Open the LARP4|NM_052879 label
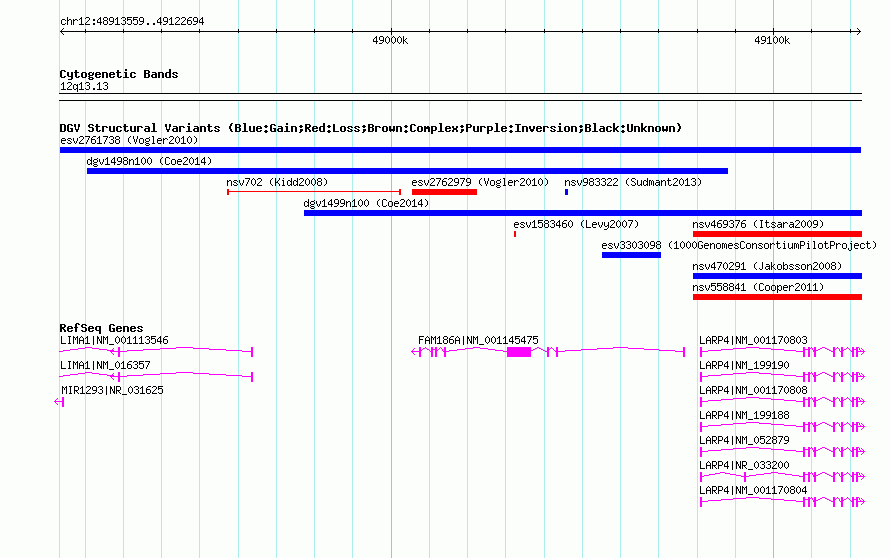Screen dimensions: 890x558 point(744,440)
